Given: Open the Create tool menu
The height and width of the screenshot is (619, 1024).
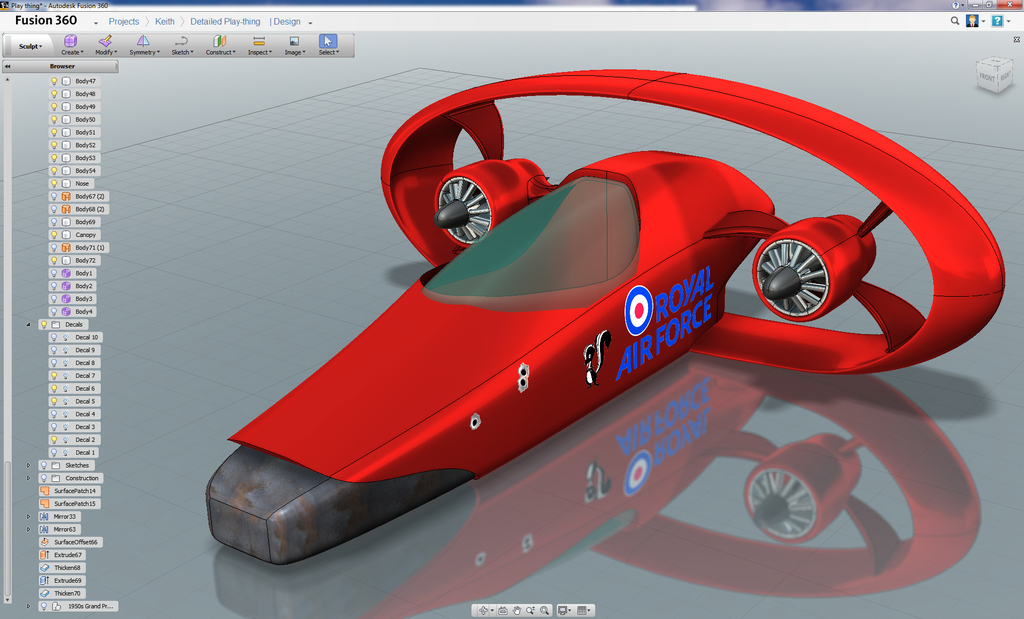Looking at the screenshot, I should [72, 45].
